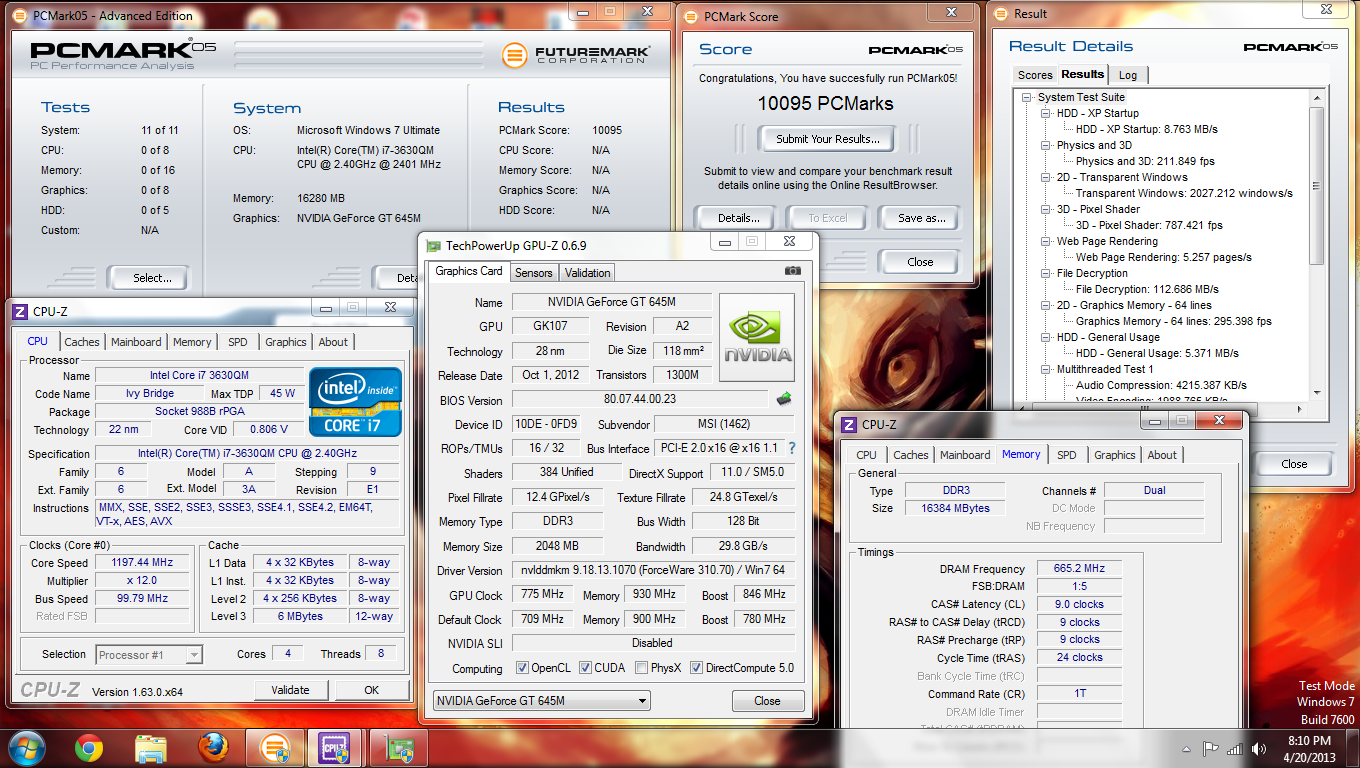Open SPD tab in the CPU-Z Memory window

click(1067, 455)
